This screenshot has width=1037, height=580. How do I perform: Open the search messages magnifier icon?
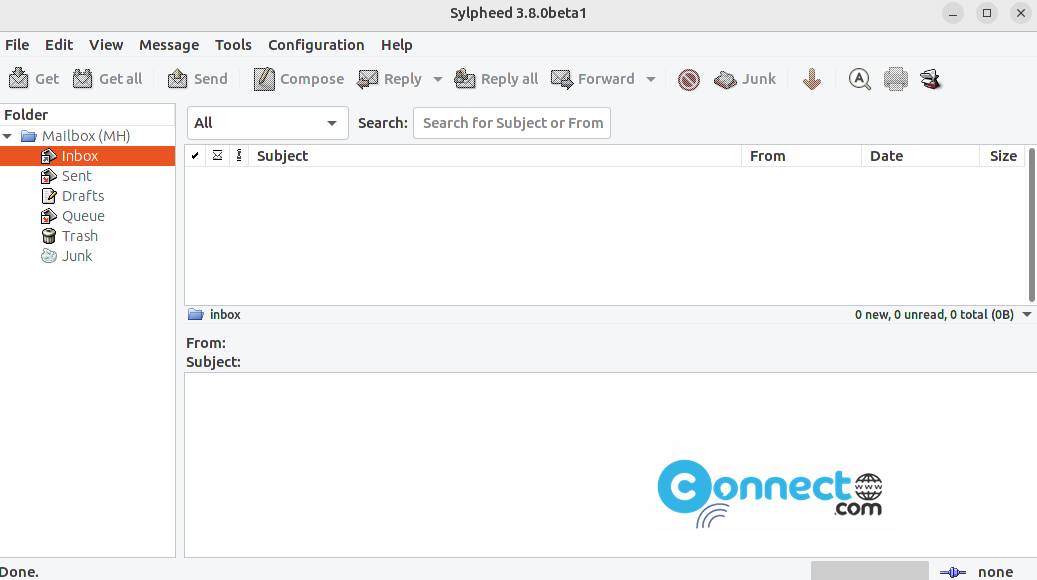[x=859, y=79]
